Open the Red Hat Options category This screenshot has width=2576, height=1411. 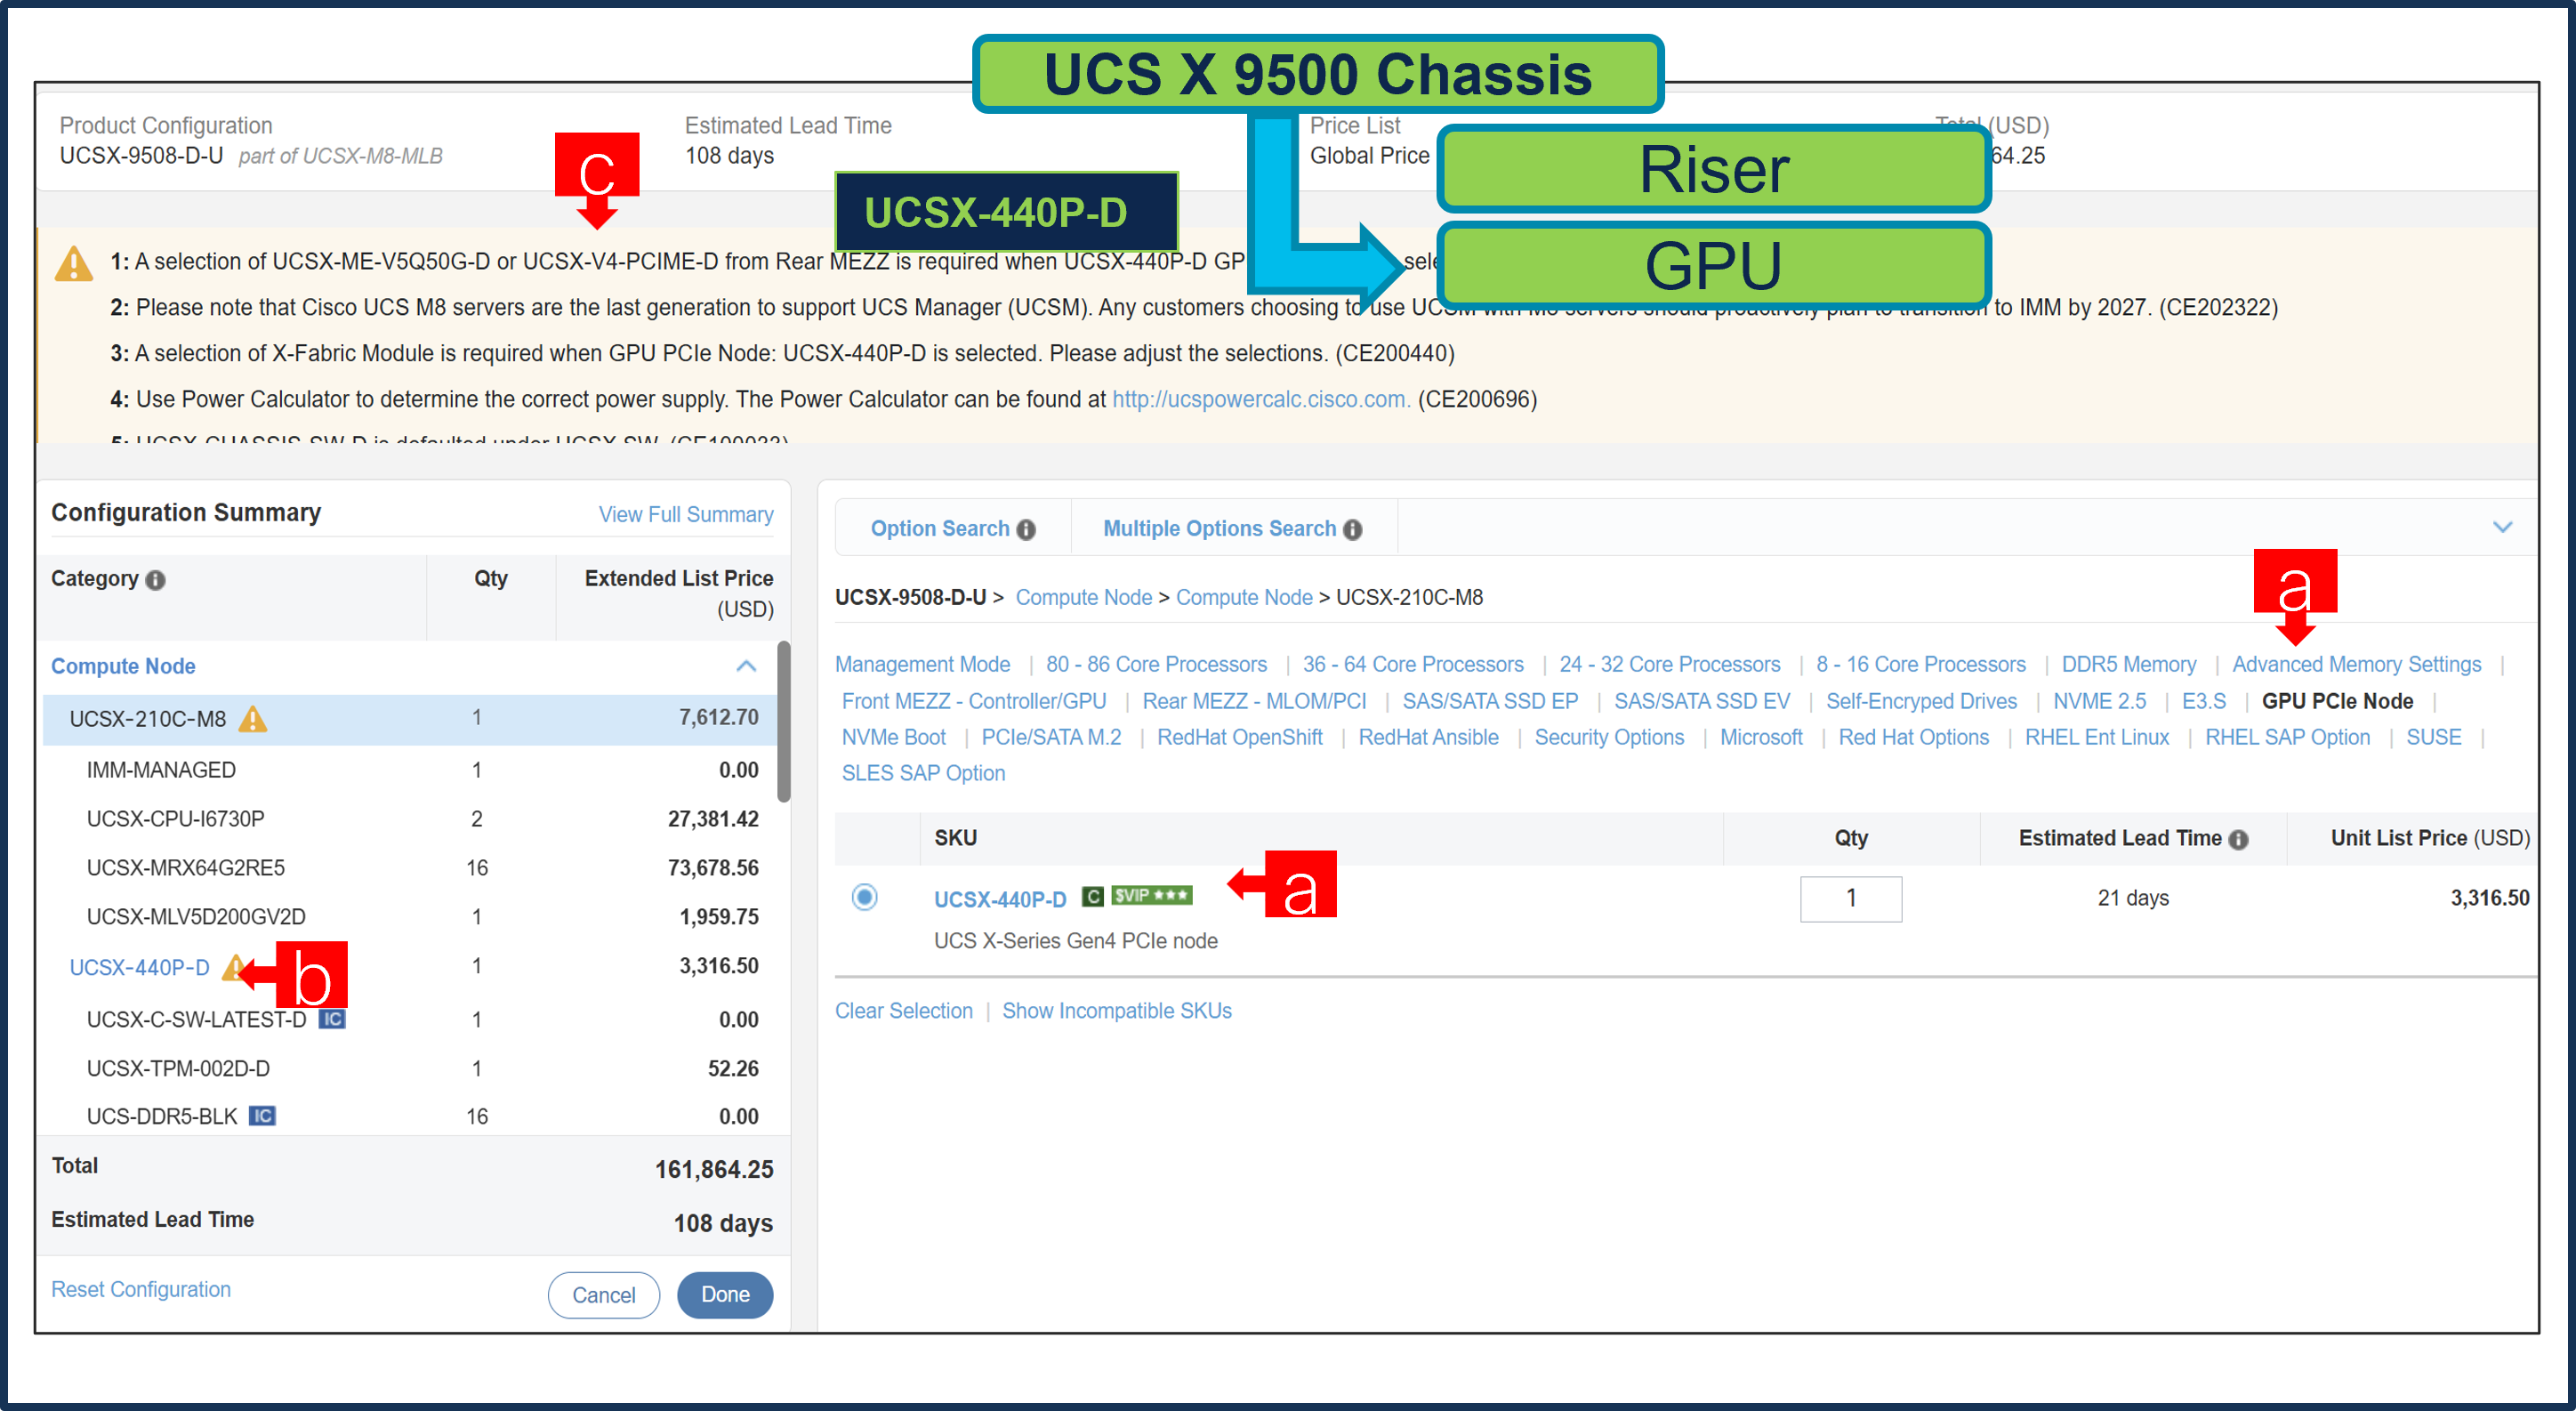point(1913,737)
